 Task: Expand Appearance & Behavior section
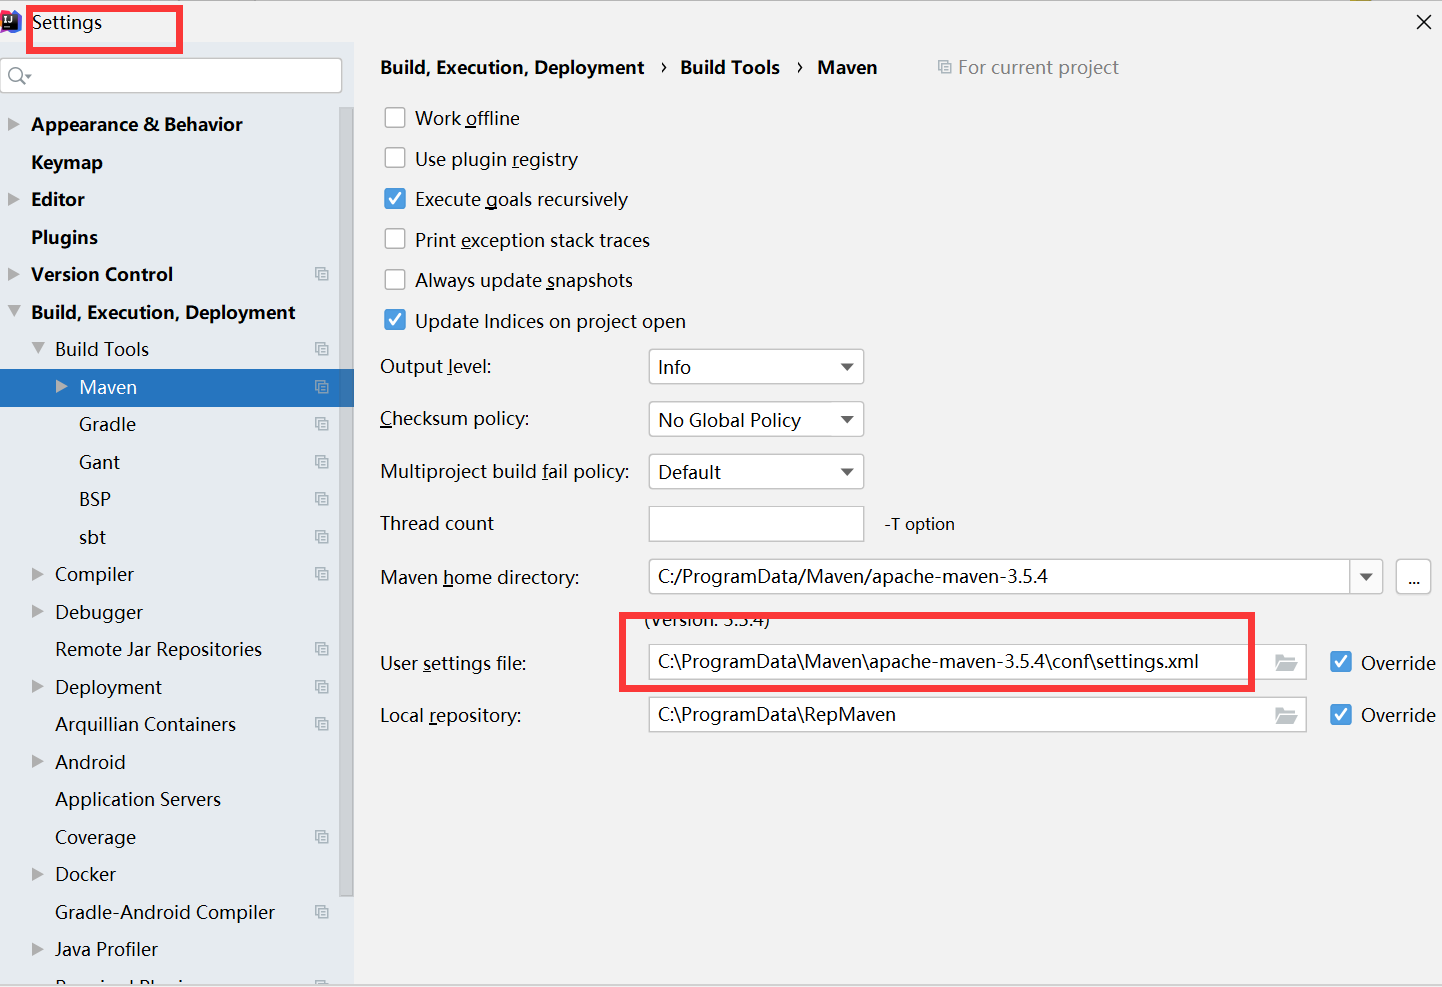[13, 124]
